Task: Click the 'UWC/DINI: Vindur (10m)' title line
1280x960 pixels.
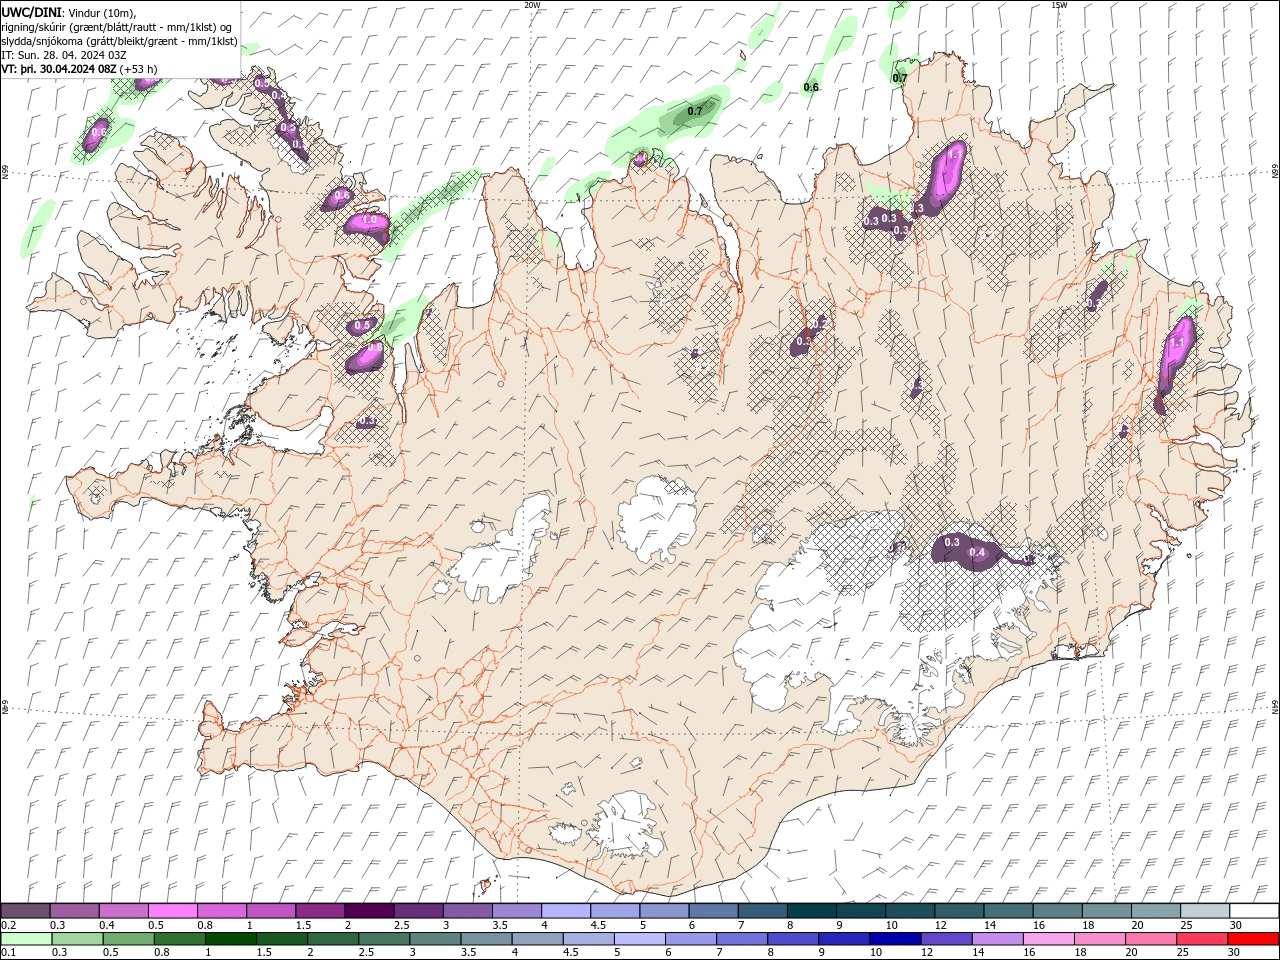Action: coord(69,12)
